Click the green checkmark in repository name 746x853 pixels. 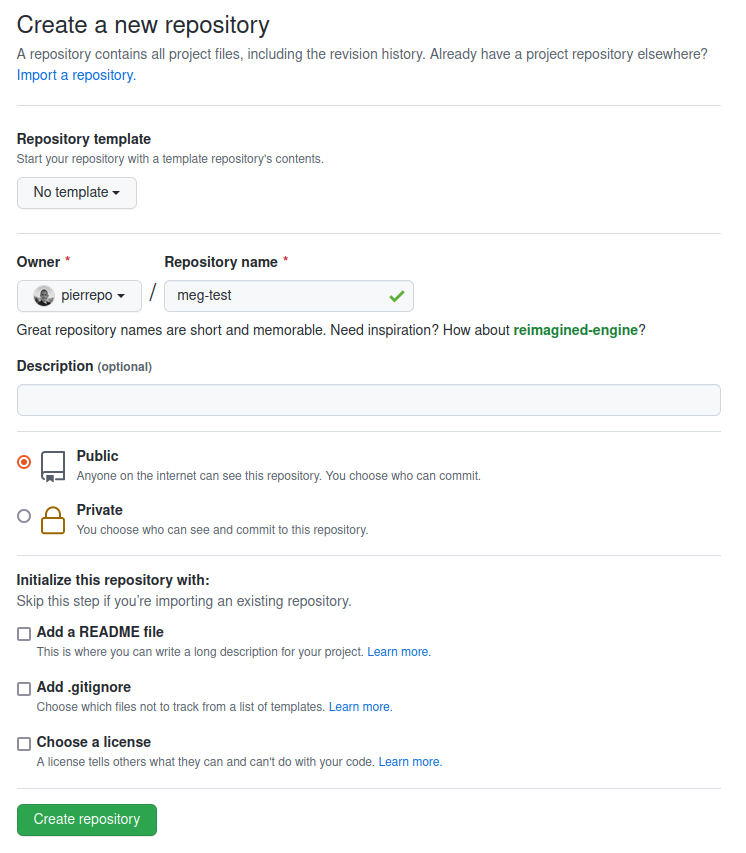pyautogui.click(x=397, y=296)
